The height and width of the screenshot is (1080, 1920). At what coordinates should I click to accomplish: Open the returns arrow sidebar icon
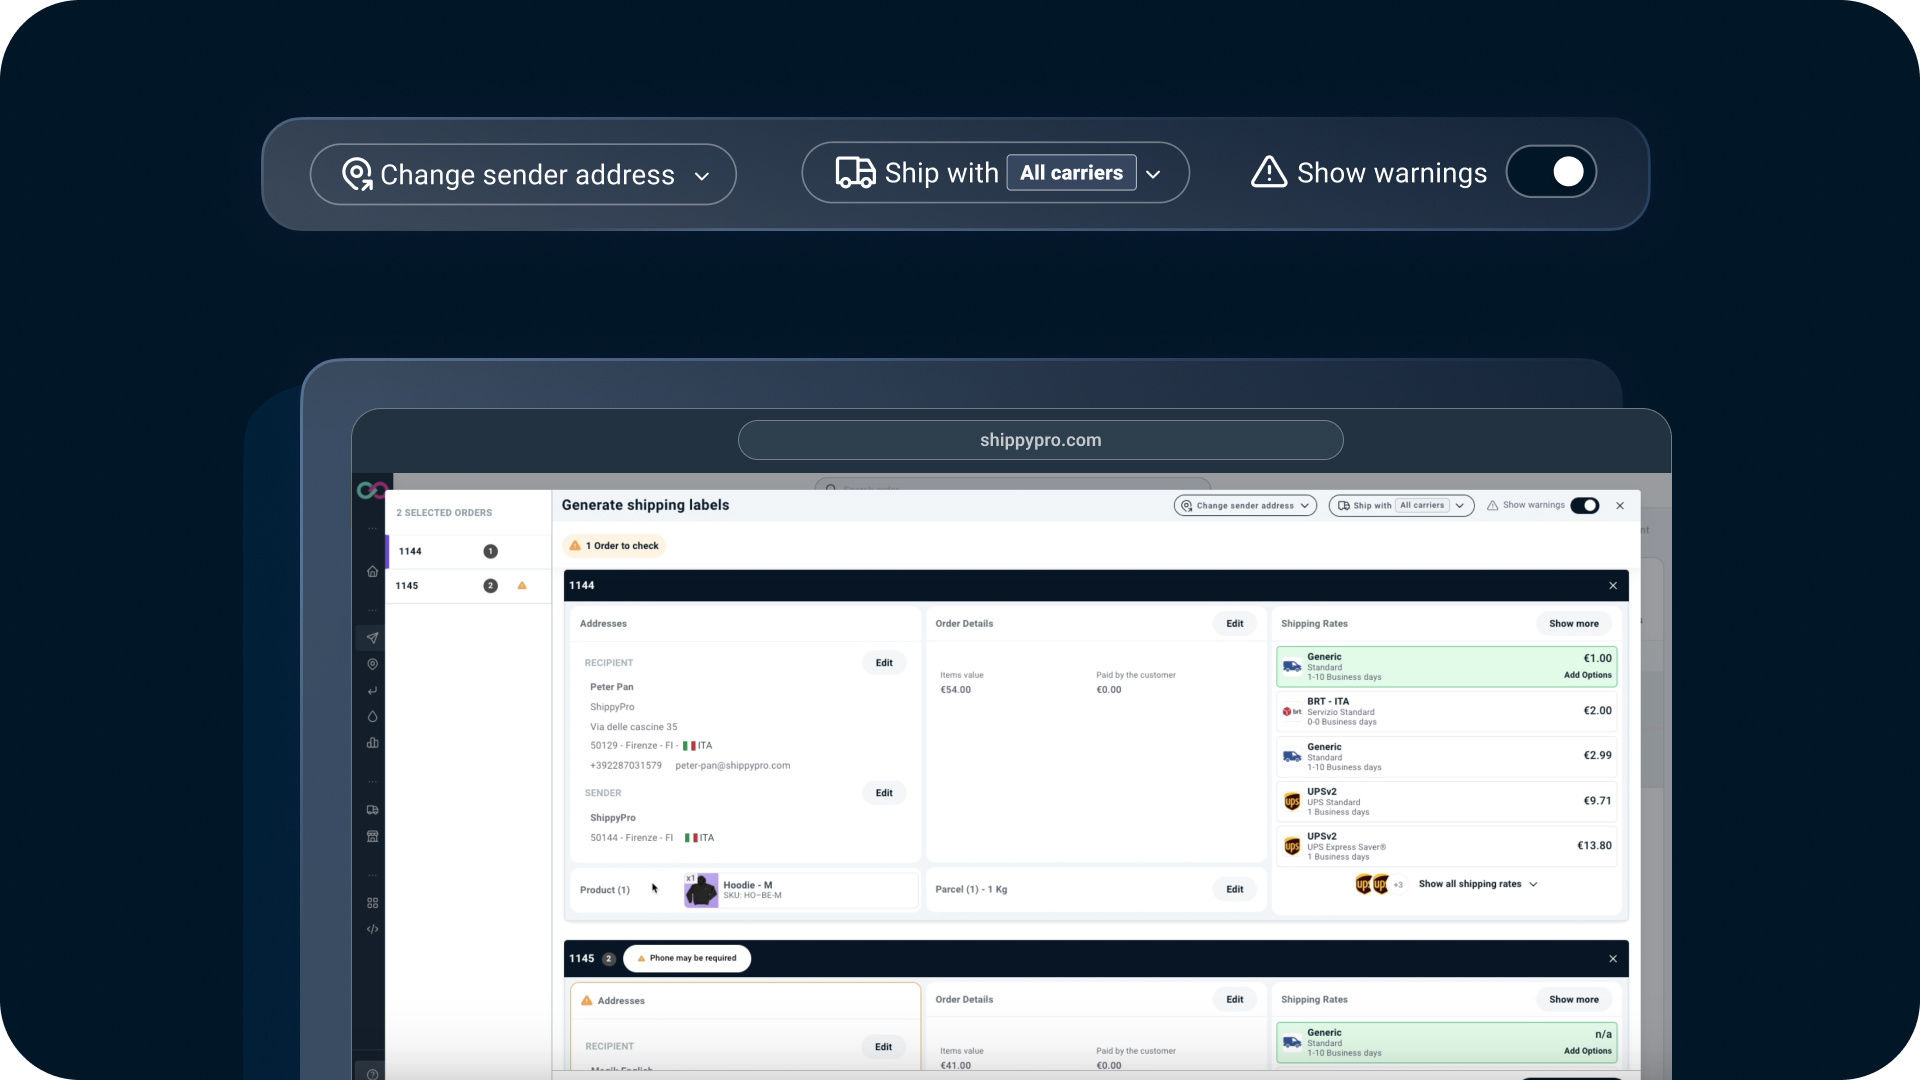pyautogui.click(x=372, y=690)
